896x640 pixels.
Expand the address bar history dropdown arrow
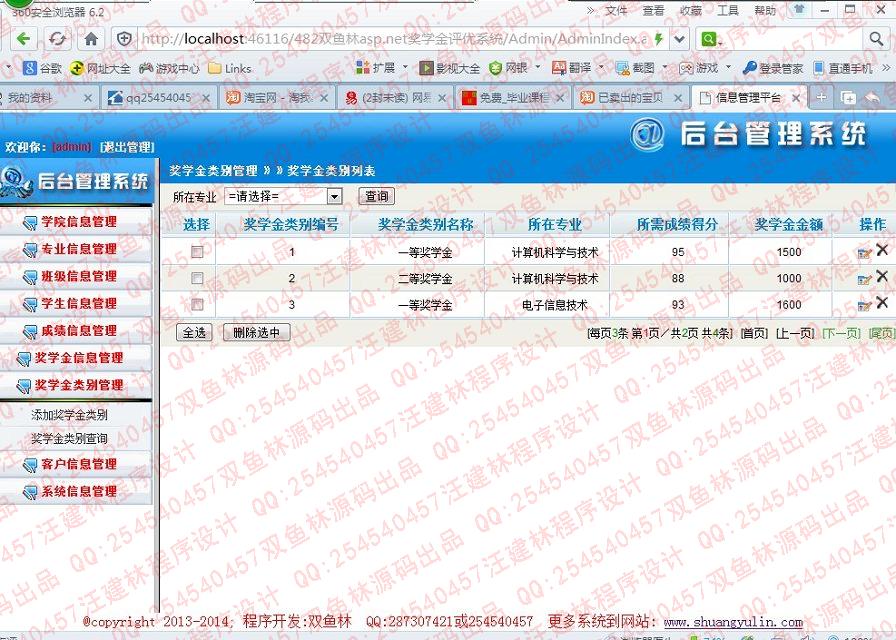click(679, 39)
